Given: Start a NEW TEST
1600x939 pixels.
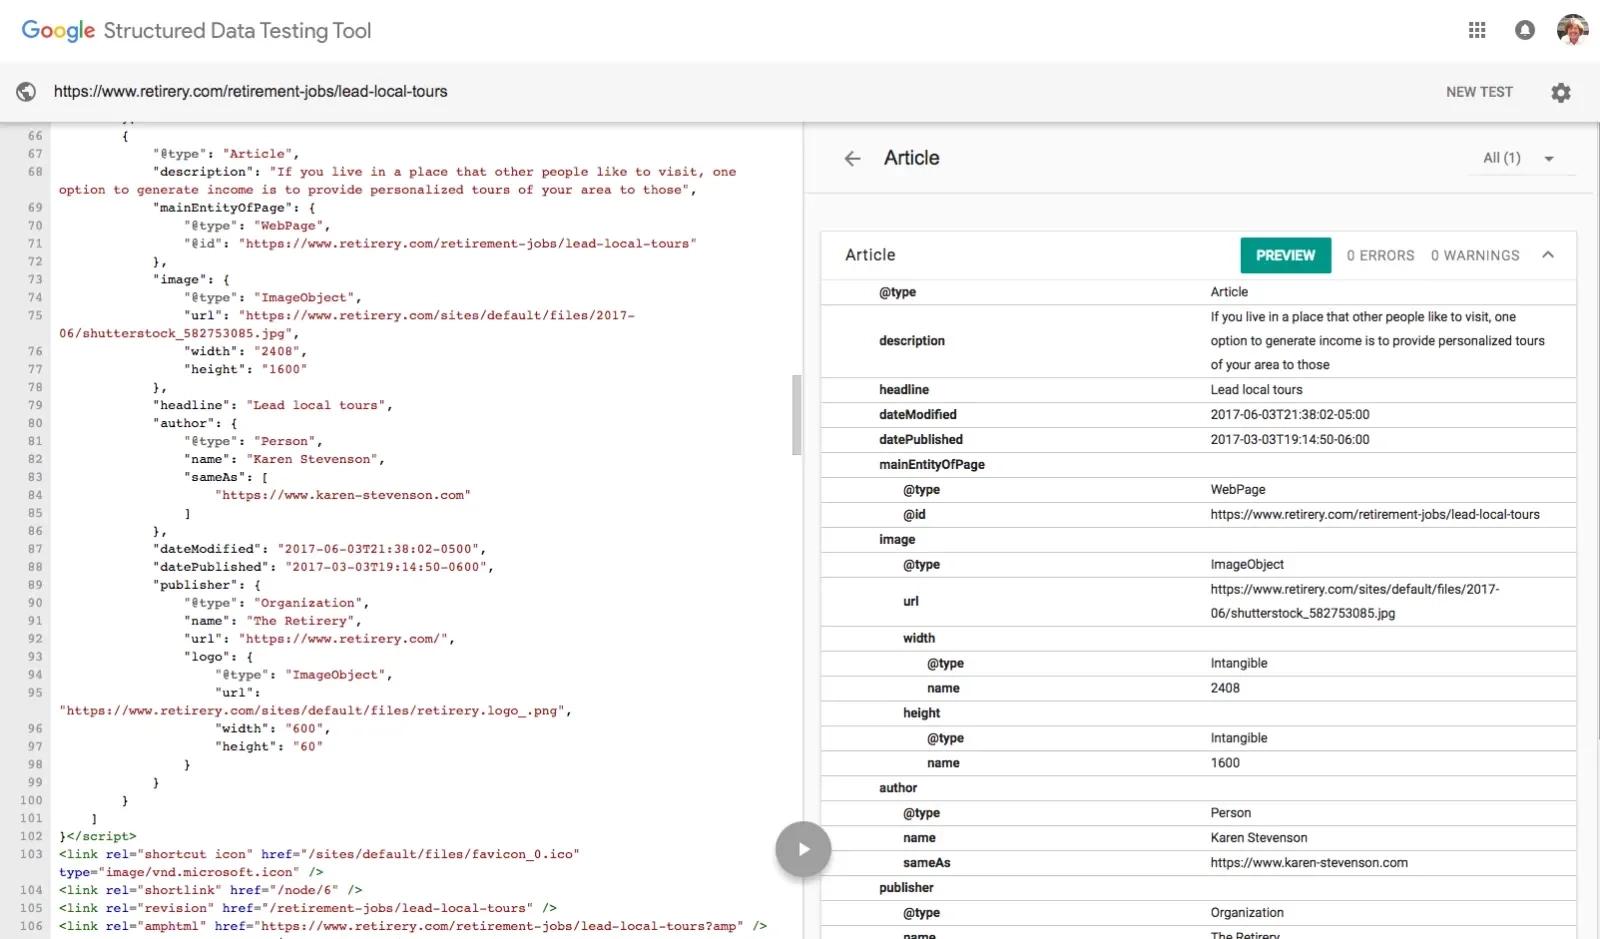Looking at the screenshot, I should tap(1479, 92).
